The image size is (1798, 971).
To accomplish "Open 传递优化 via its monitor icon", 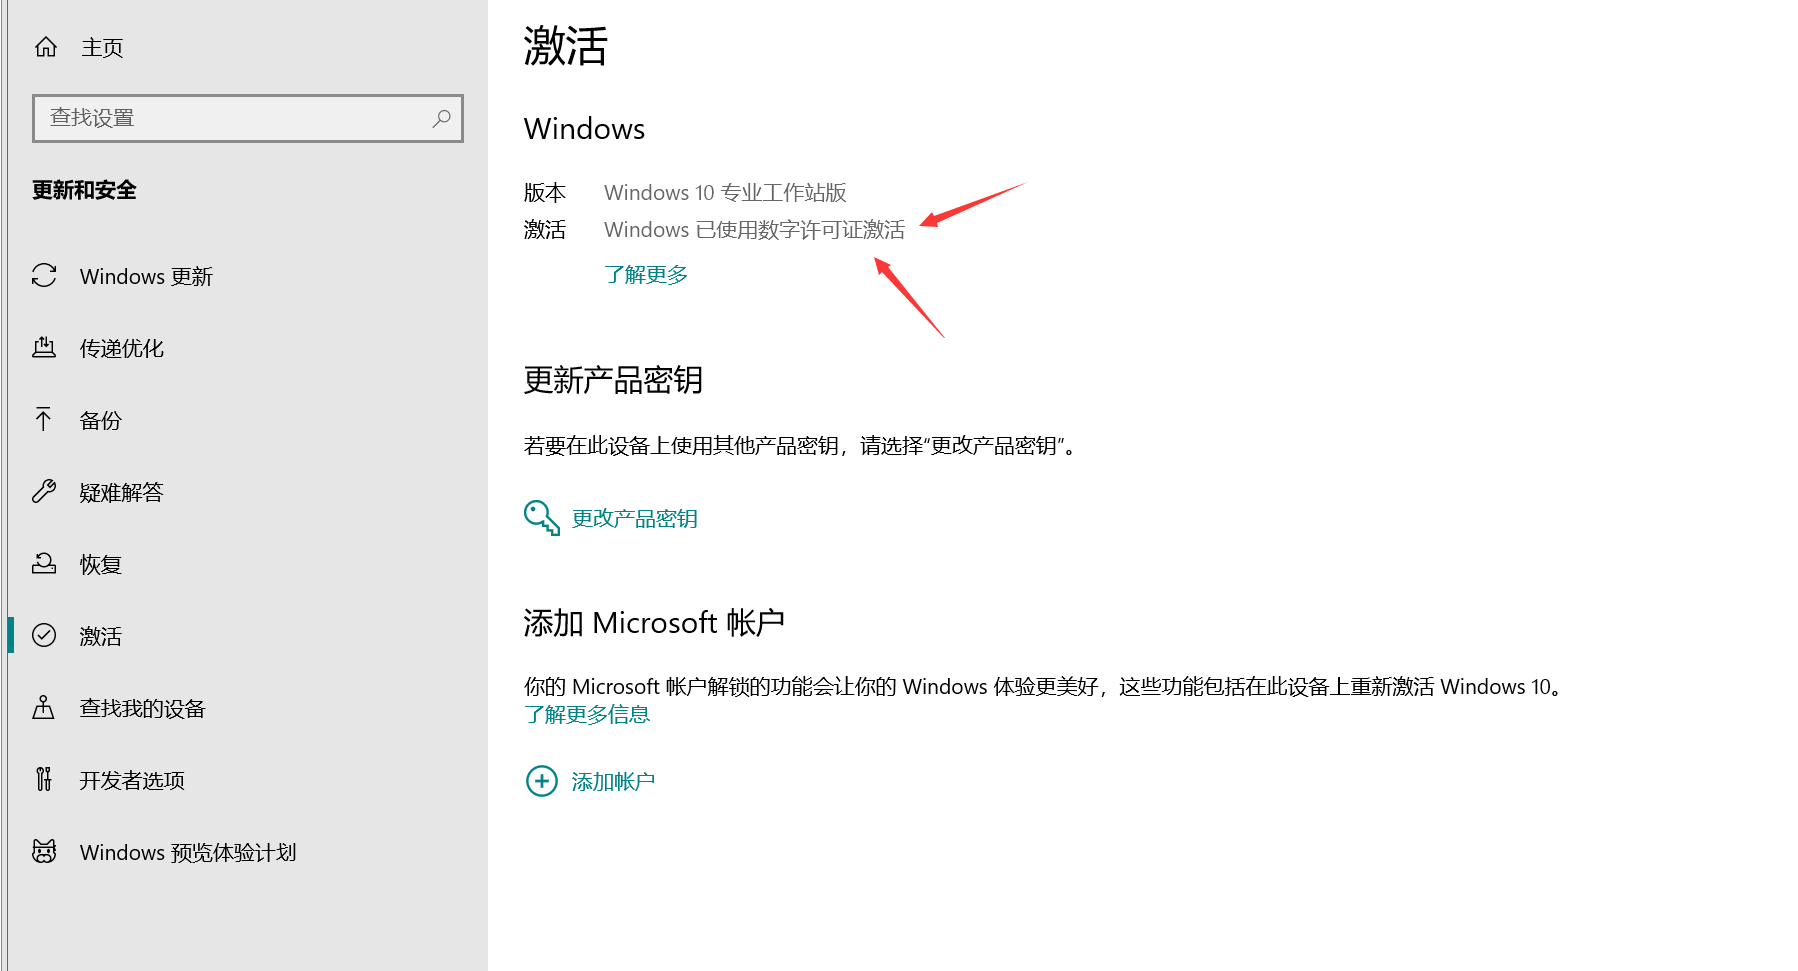I will tap(45, 348).
